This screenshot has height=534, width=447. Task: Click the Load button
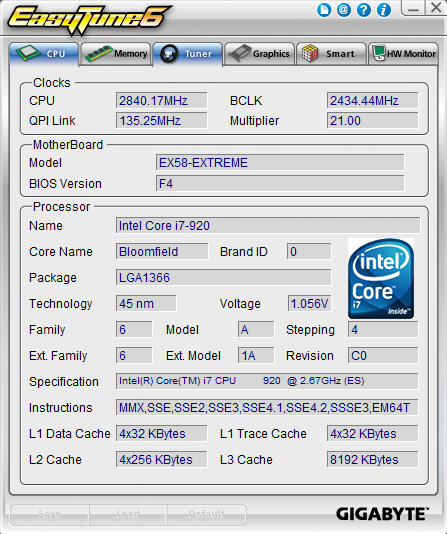click(x=128, y=515)
